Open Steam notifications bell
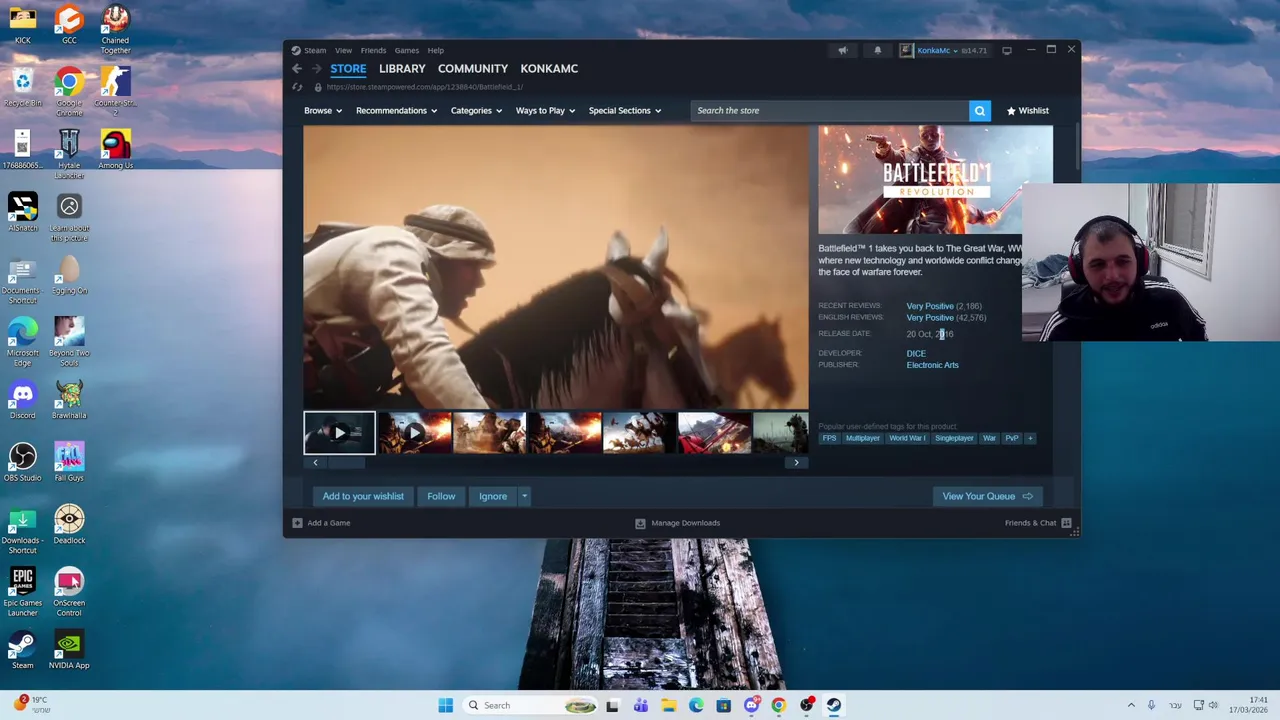The height and width of the screenshot is (720, 1280). click(878, 50)
